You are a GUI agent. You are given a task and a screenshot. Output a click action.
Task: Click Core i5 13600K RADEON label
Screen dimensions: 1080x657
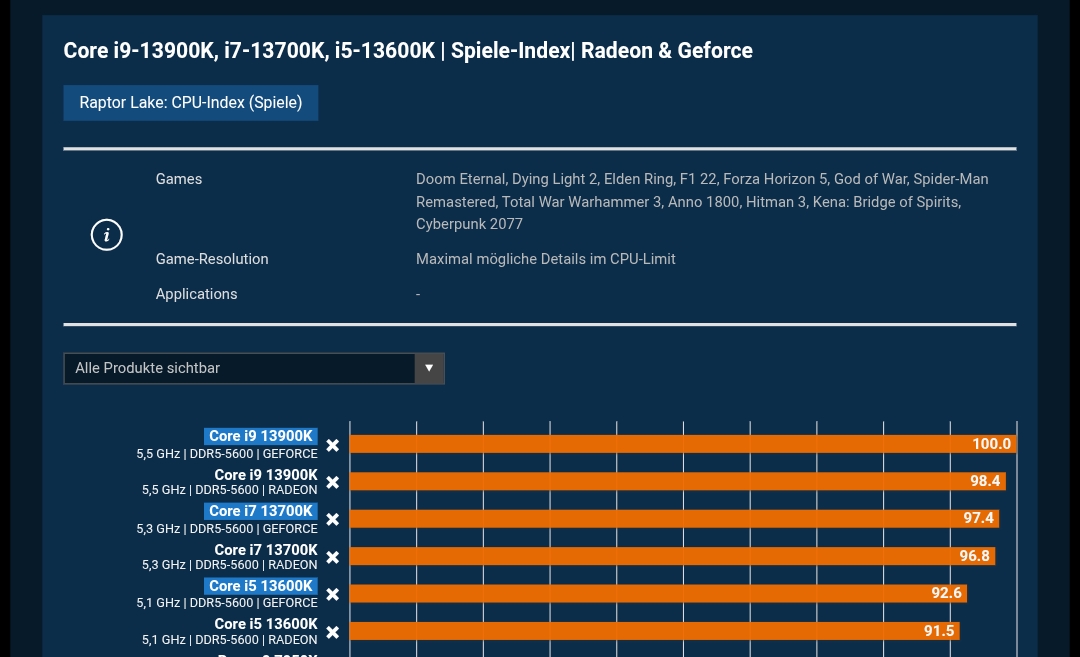[x=266, y=624]
